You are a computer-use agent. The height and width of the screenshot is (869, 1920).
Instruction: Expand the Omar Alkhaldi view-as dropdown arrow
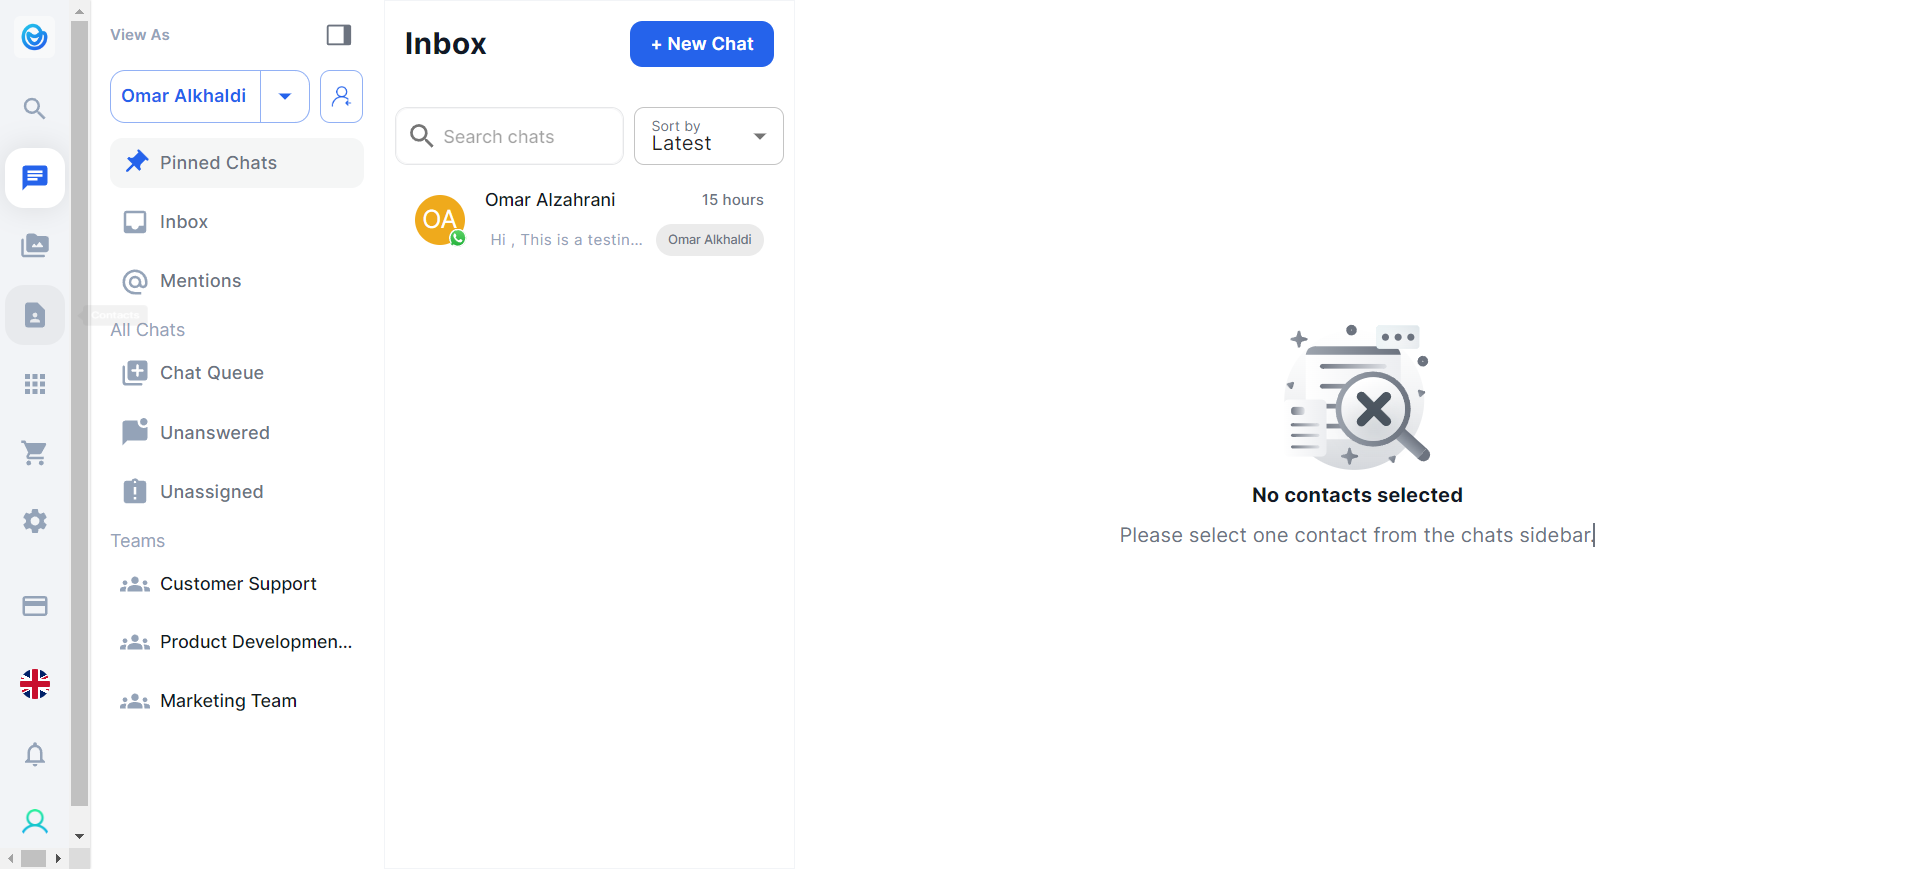285,96
